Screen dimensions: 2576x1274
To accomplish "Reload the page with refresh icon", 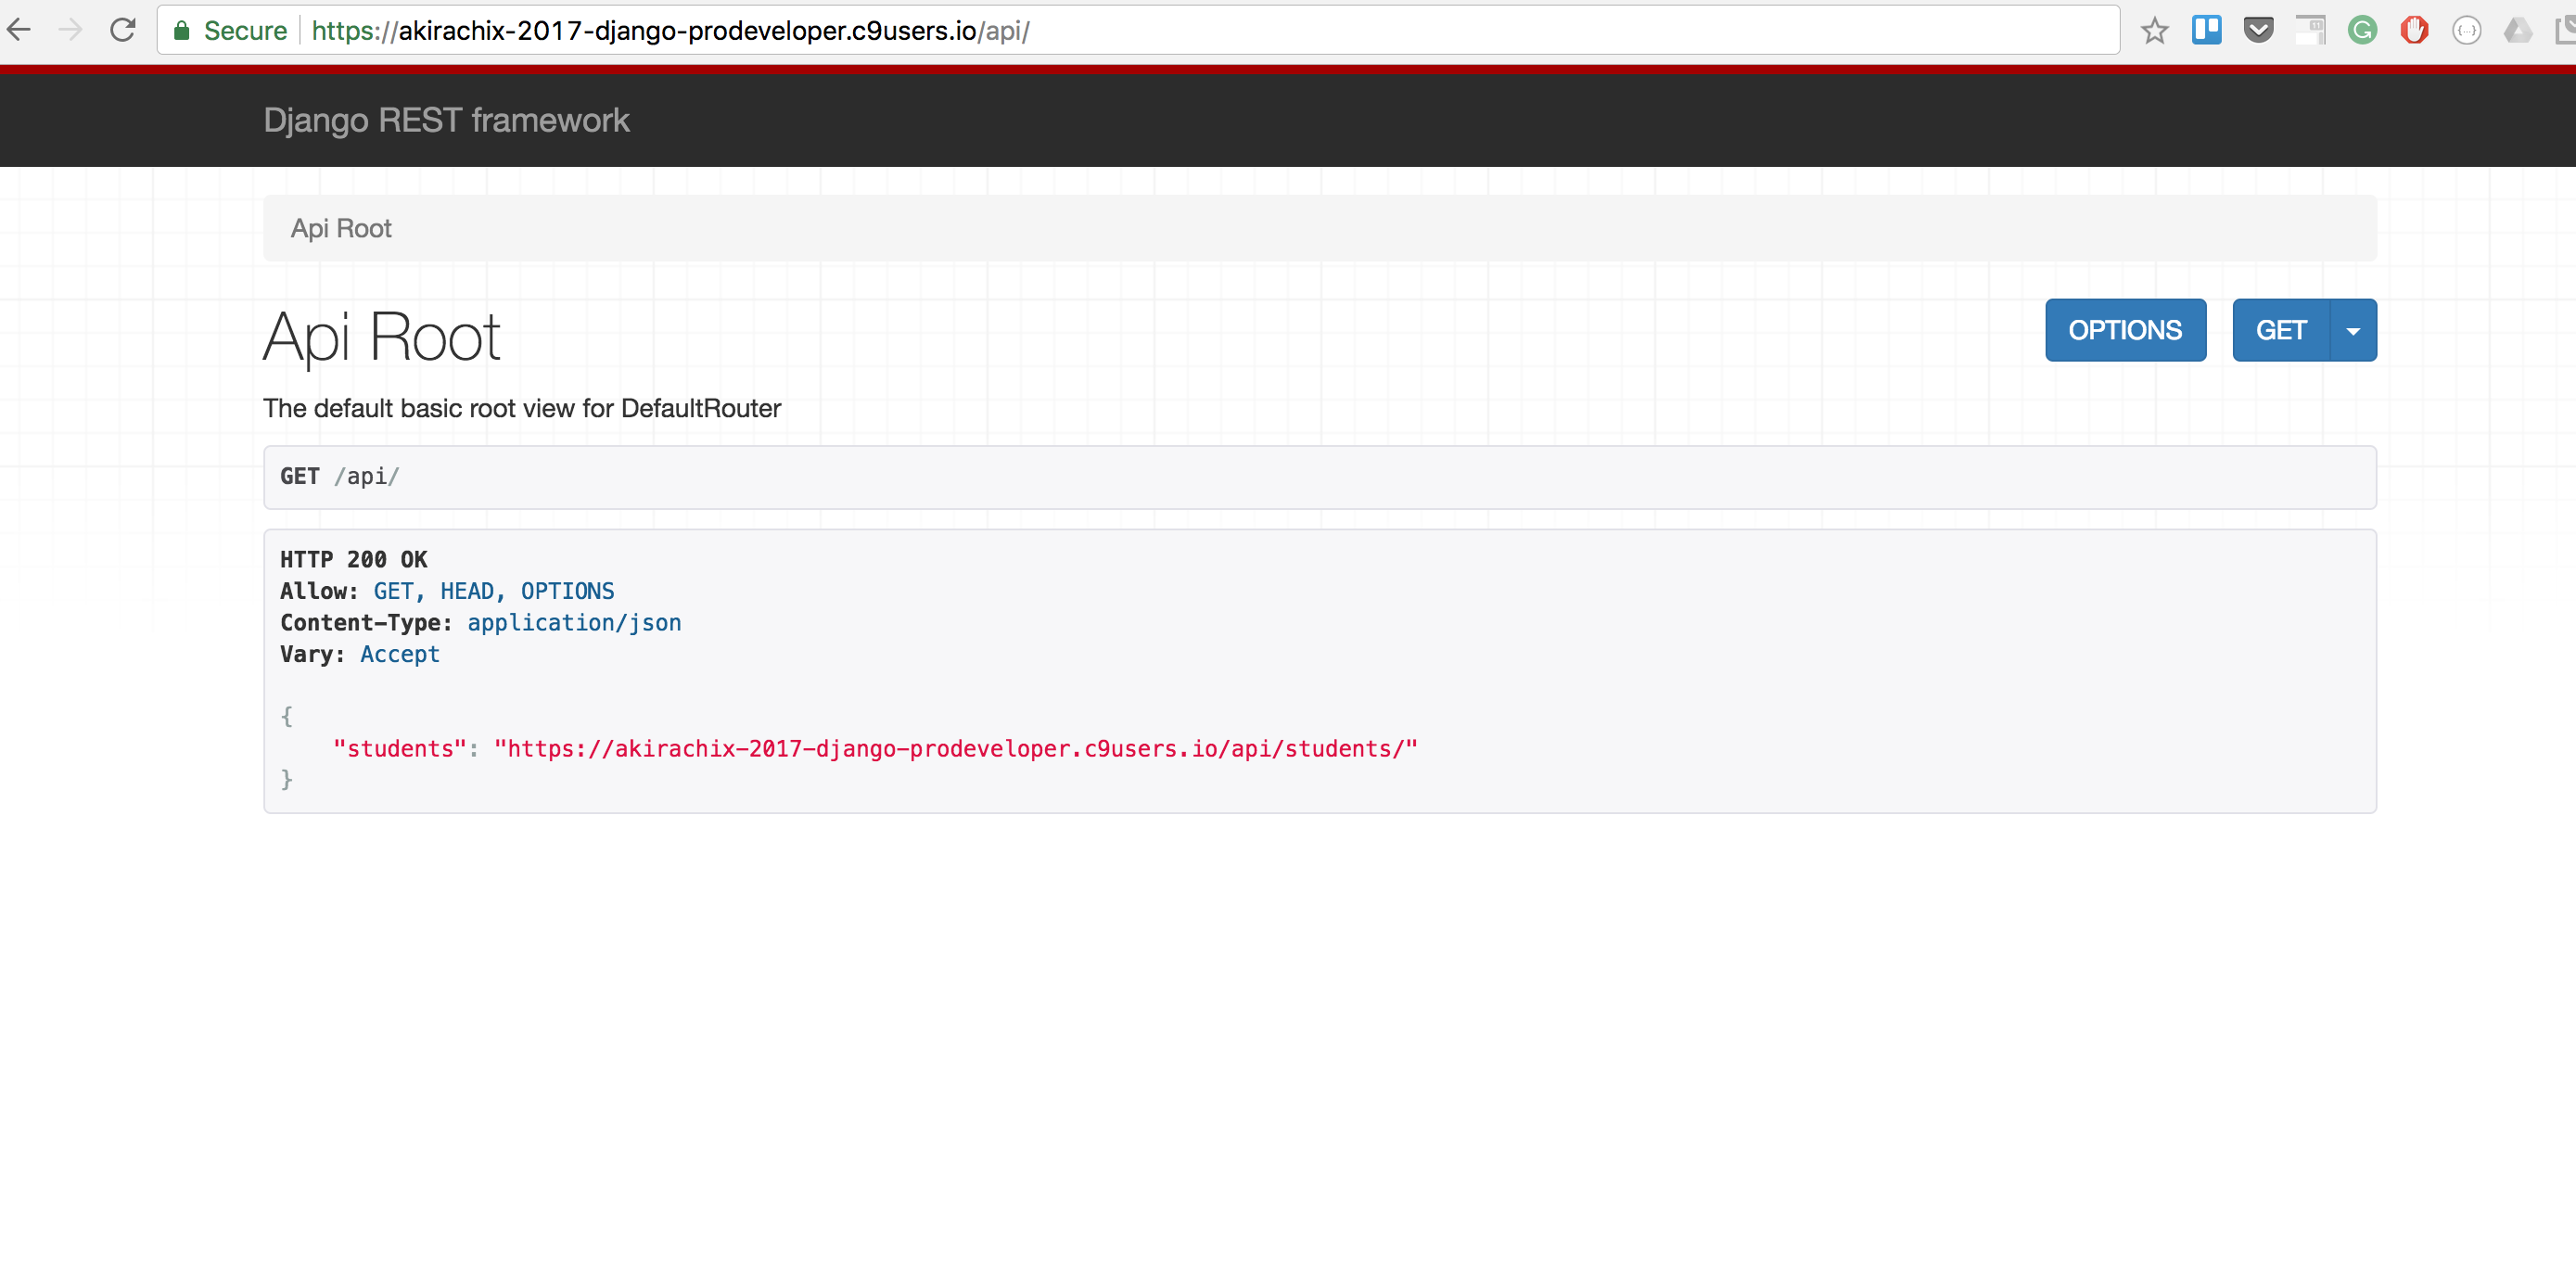I will tap(123, 30).
